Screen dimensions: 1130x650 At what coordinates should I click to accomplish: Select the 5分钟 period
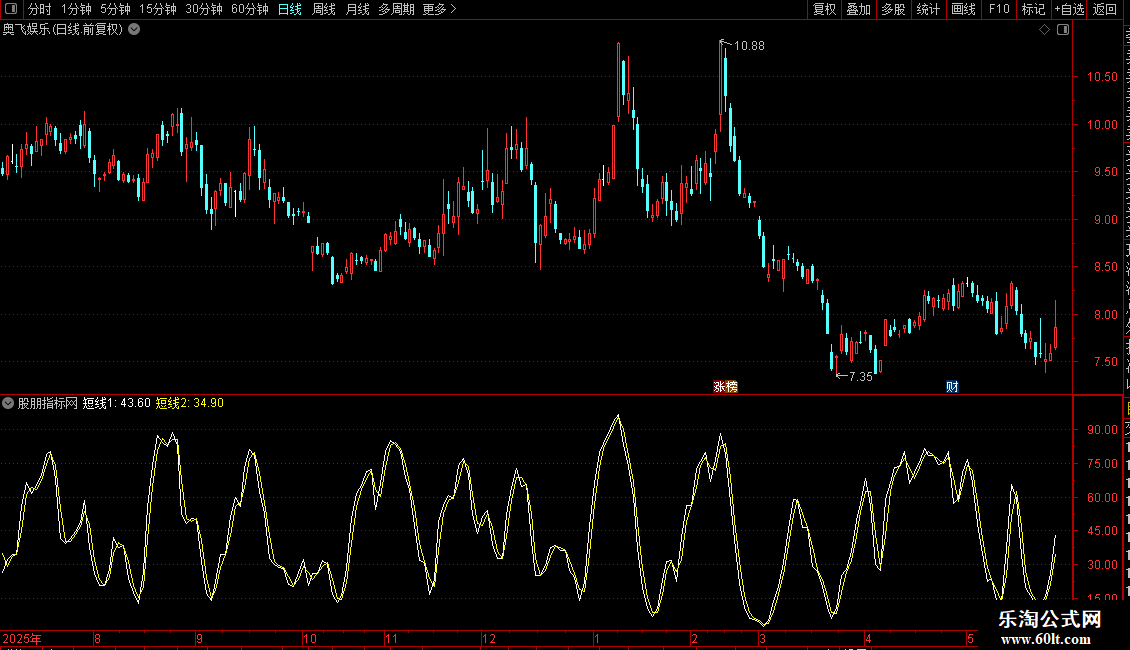point(115,9)
